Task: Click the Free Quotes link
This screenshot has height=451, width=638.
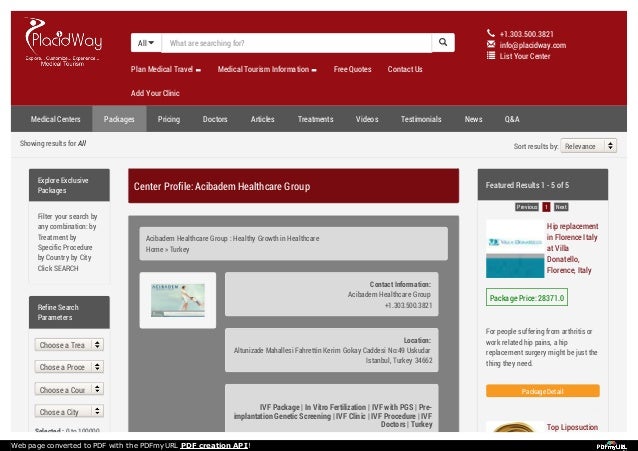Action: [352, 69]
